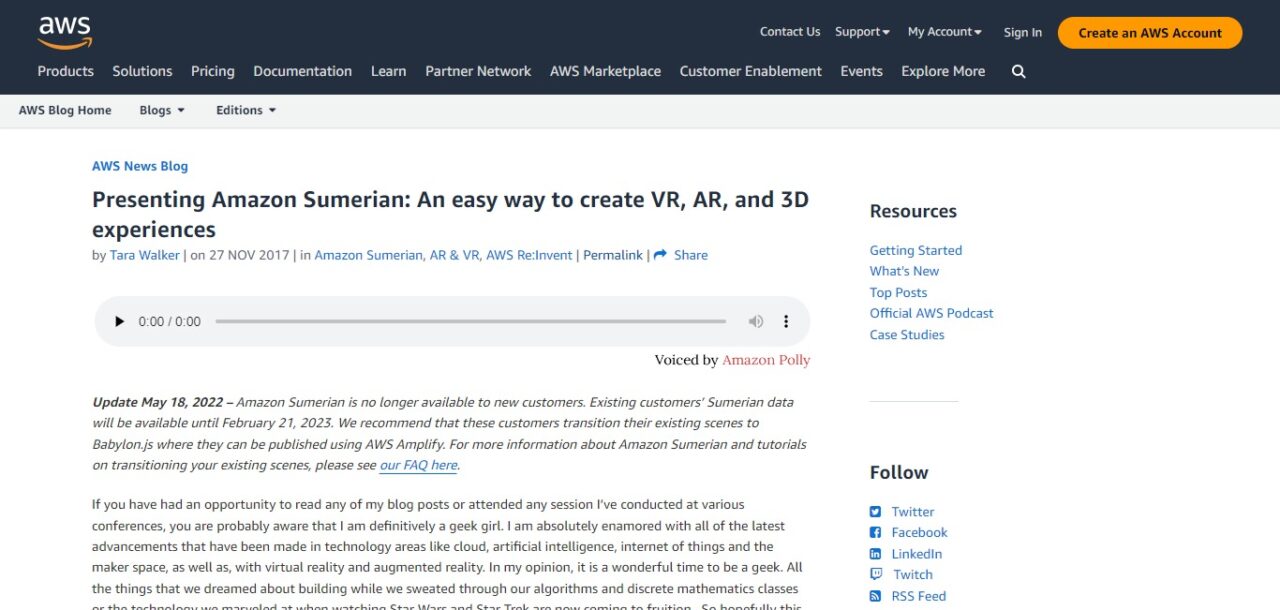Image resolution: width=1280 pixels, height=610 pixels.
Task: Open the AWS Re:Invent category link
Action: [529, 255]
